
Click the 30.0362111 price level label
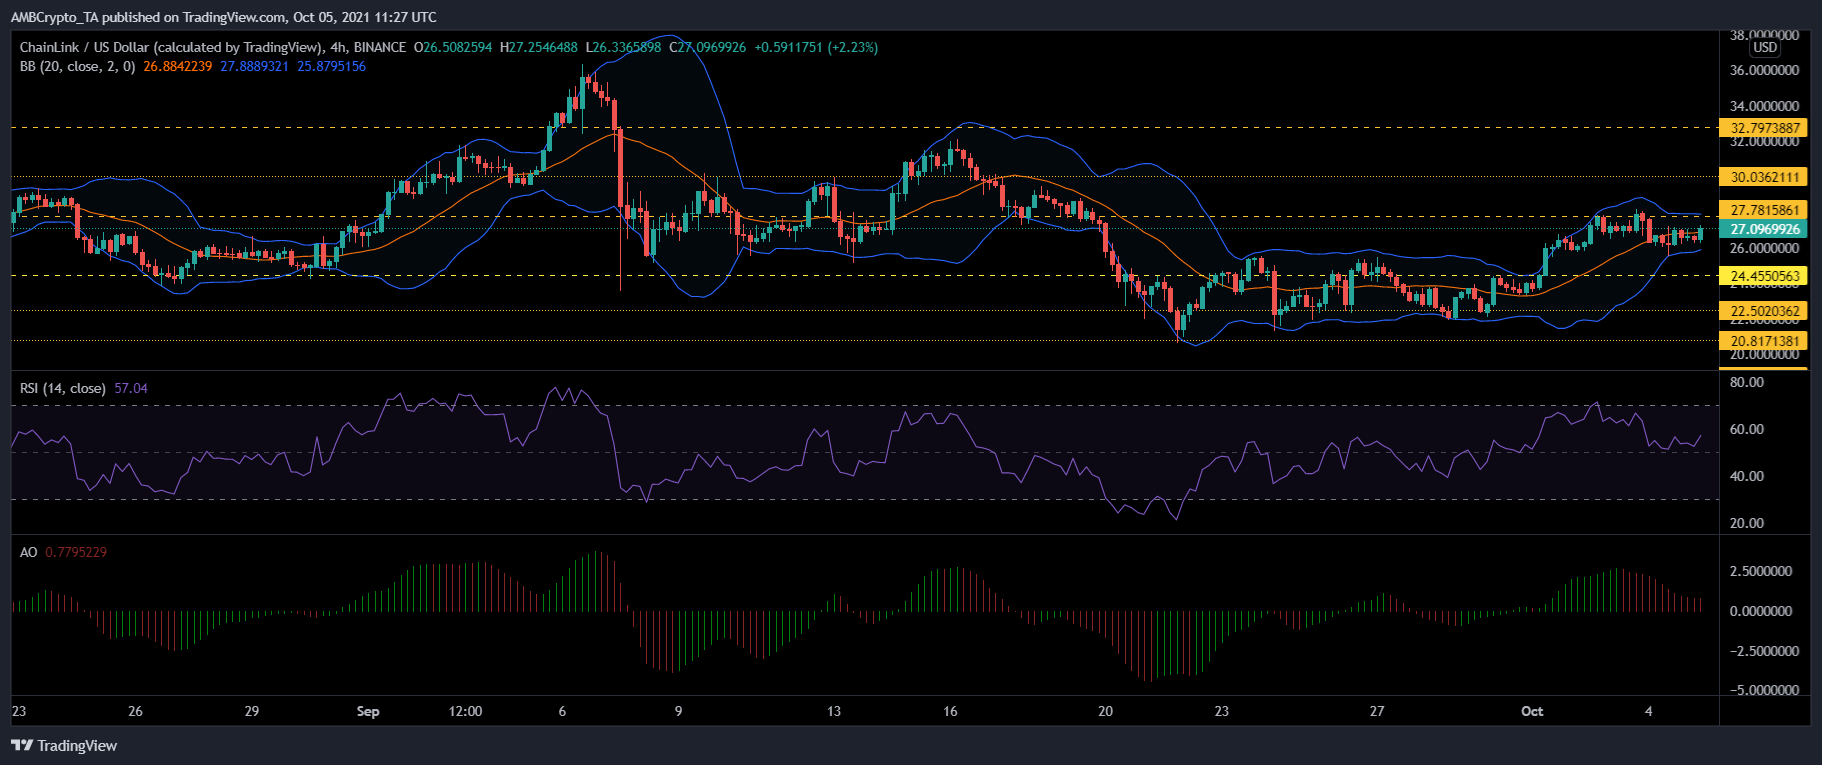(1764, 177)
